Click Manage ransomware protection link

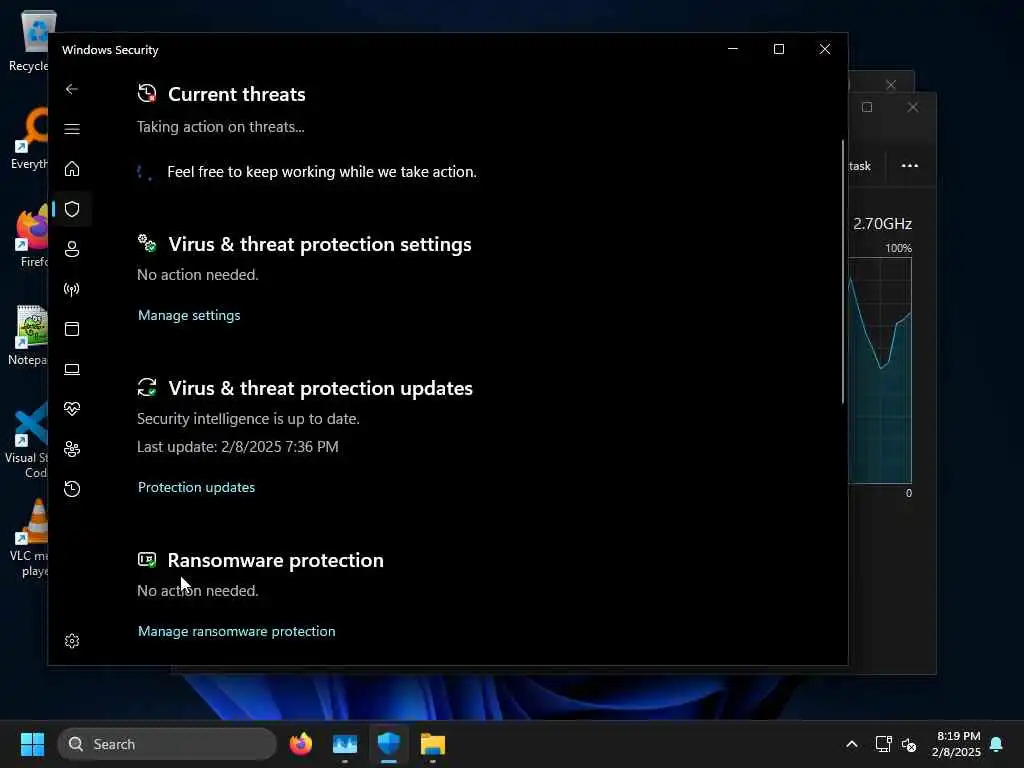(236, 632)
